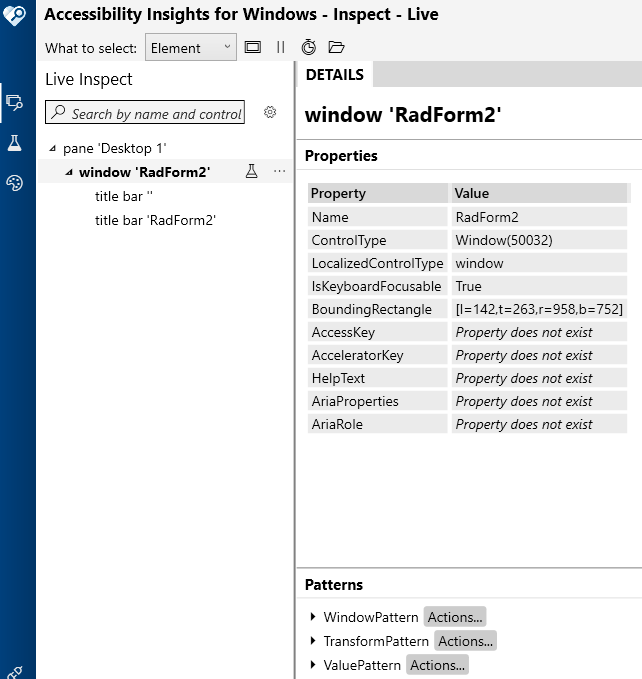Click the 'RadForm2' name value cell
This screenshot has width=642, height=679.
[x=539, y=217]
